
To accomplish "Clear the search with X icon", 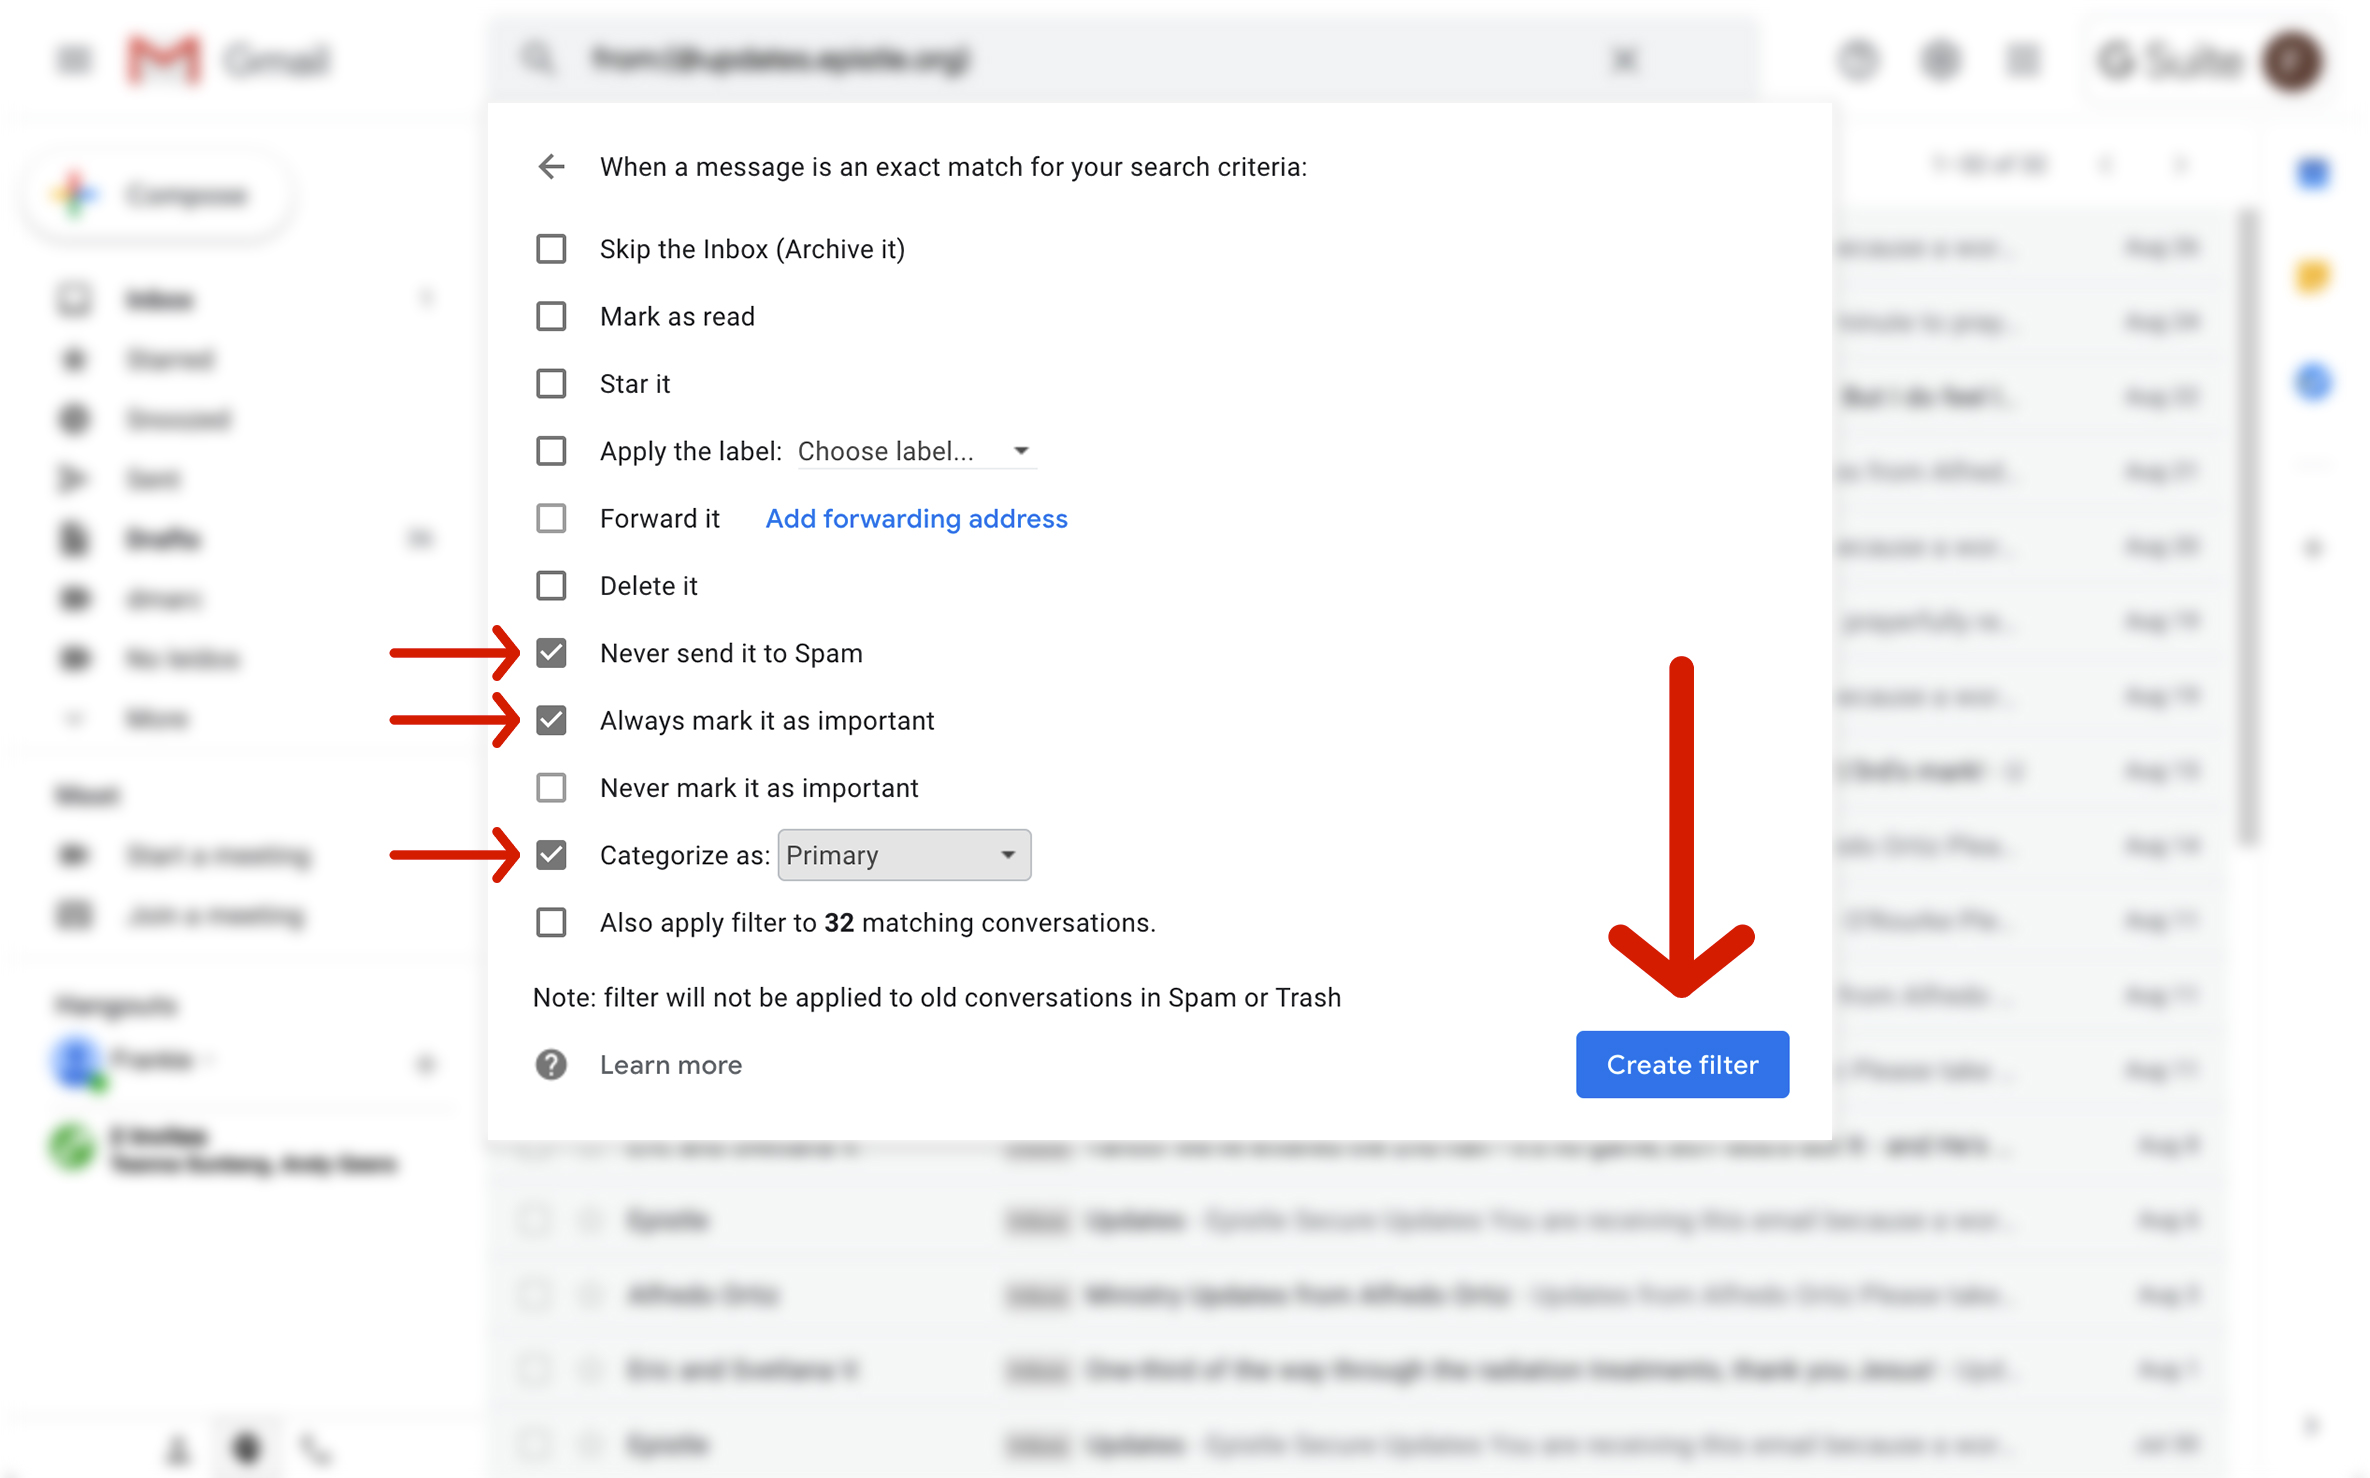I will pos(1624,60).
